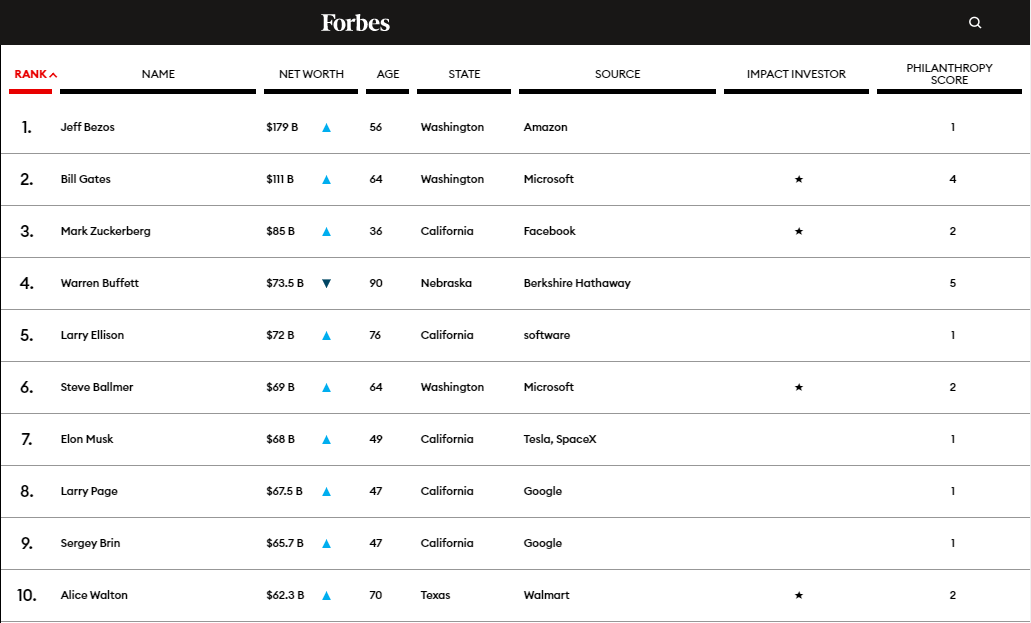
Task: Sort by Philanthropy Score column header
Action: click(x=949, y=74)
